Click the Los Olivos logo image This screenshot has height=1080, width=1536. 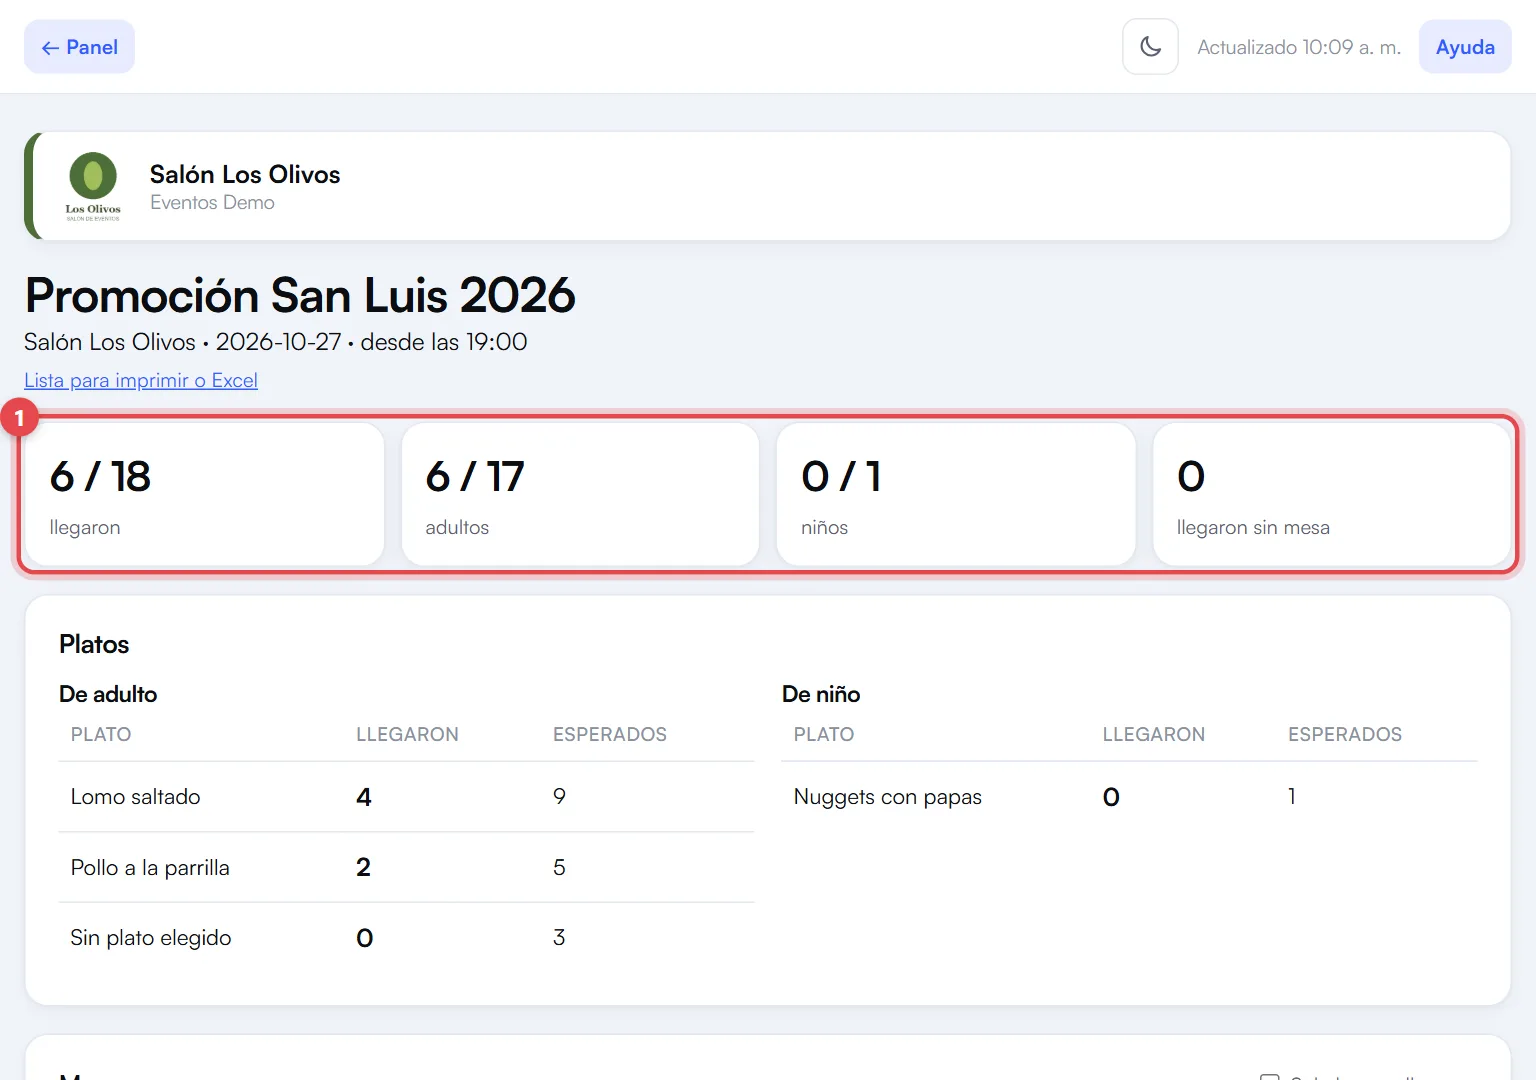point(93,186)
